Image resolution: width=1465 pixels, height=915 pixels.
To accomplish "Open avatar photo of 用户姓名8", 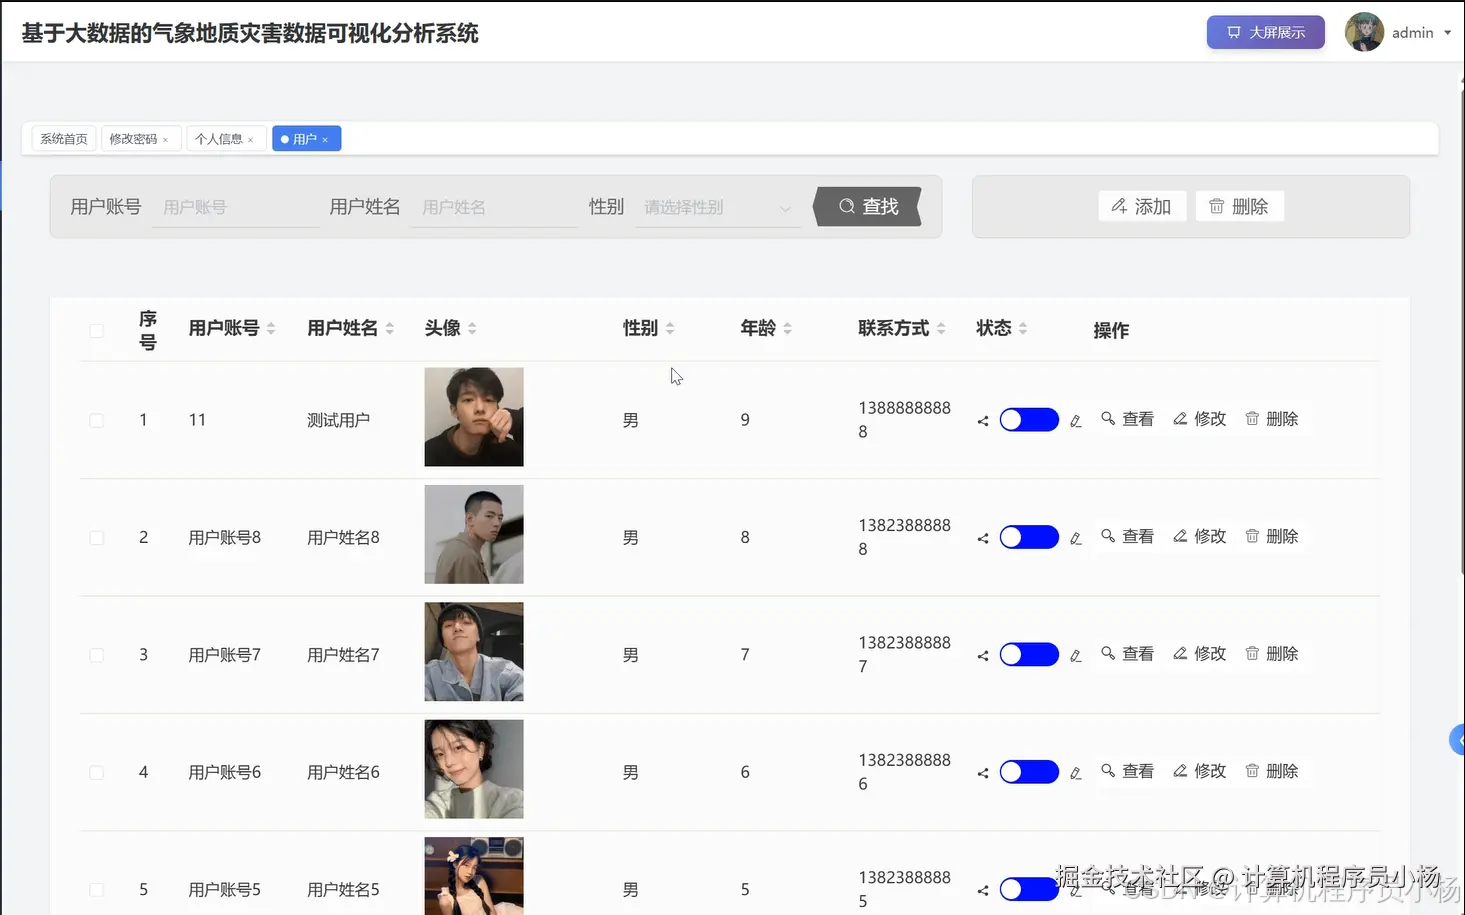I will [x=474, y=534].
